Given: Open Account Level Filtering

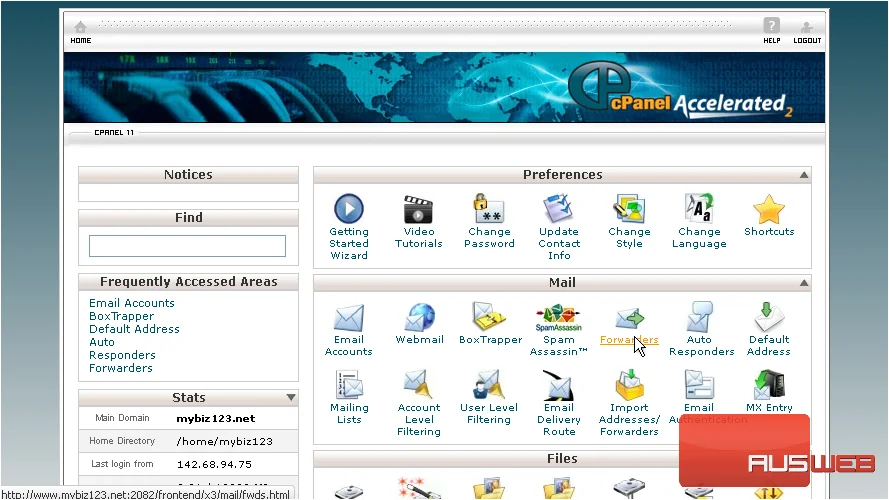Looking at the screenshot, I should click(418, 384).
